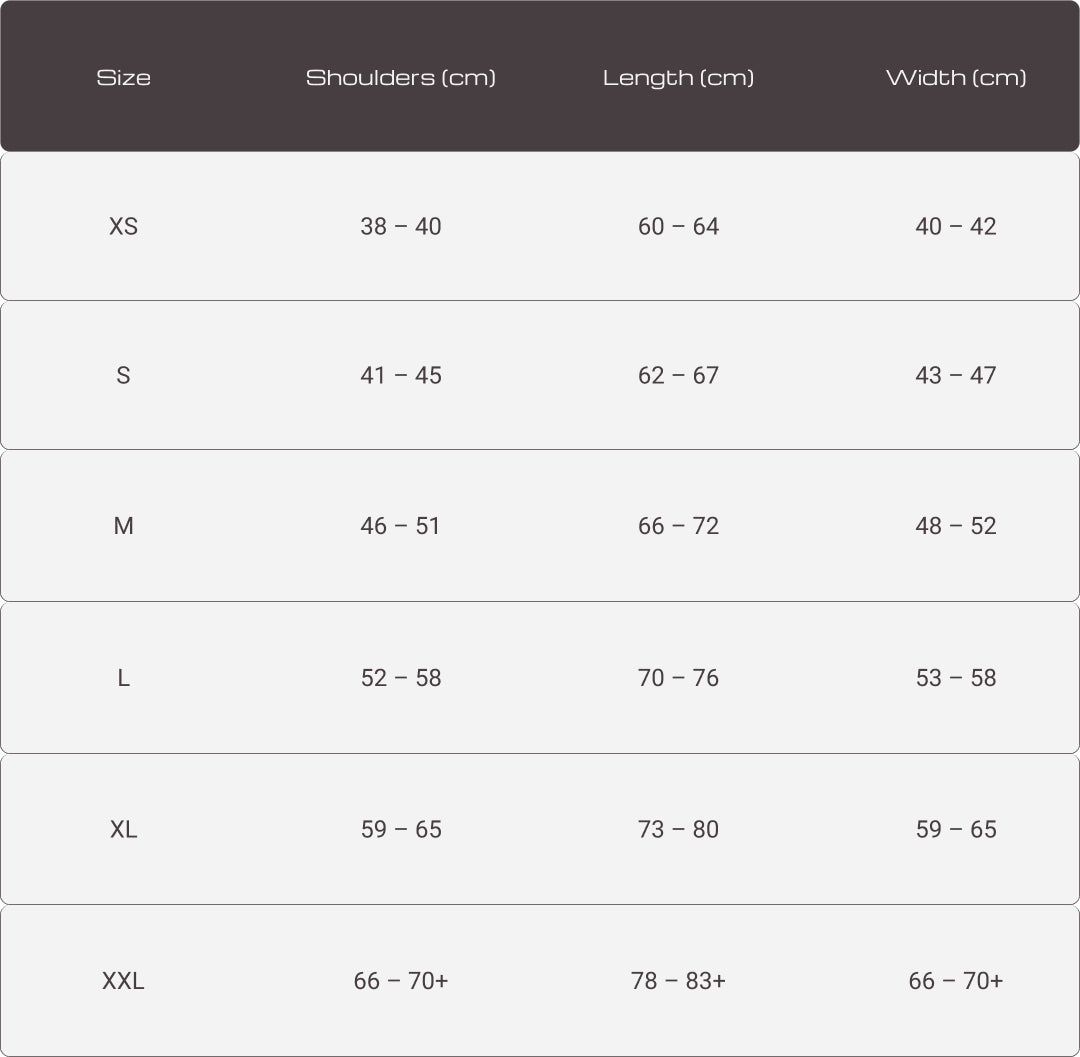Select the M size row label
1080x1057 pixels.
tap(123, 526)
